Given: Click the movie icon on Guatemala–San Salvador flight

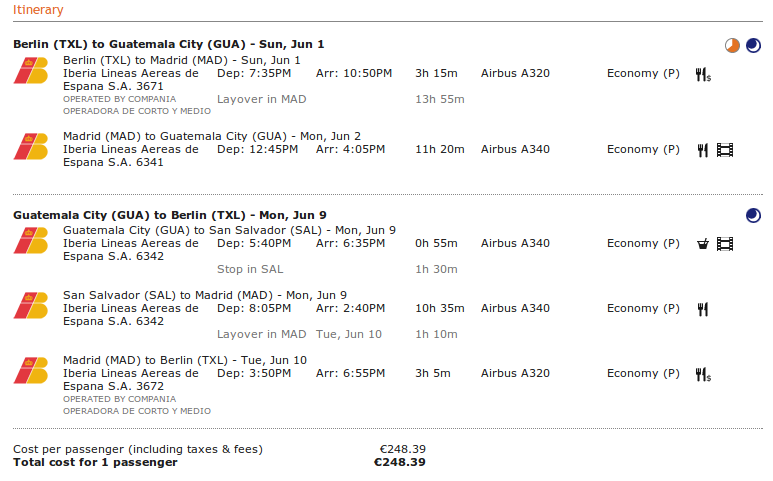Looking at the screenshot, I should pos(725,244).
